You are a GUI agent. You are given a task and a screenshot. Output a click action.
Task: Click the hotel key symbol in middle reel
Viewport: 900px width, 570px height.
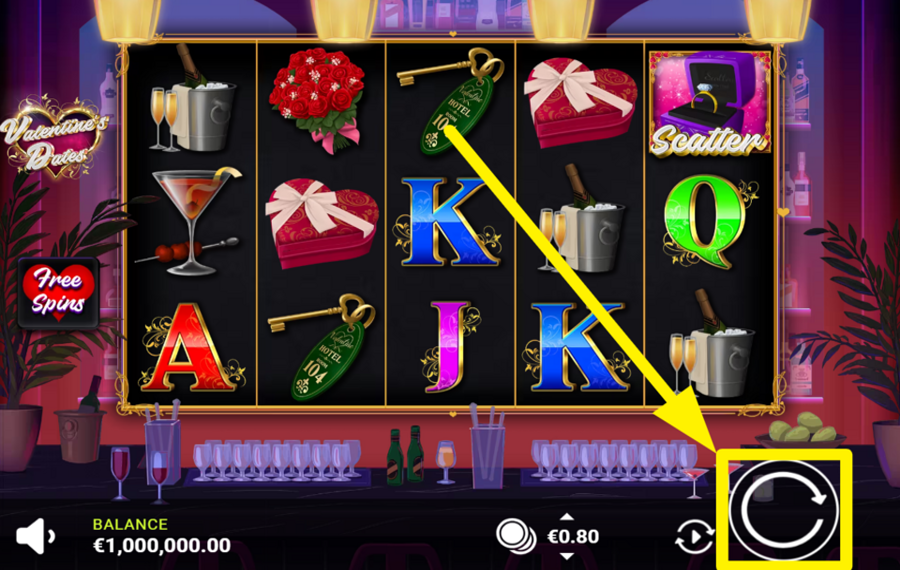click(x=450, y=100)
